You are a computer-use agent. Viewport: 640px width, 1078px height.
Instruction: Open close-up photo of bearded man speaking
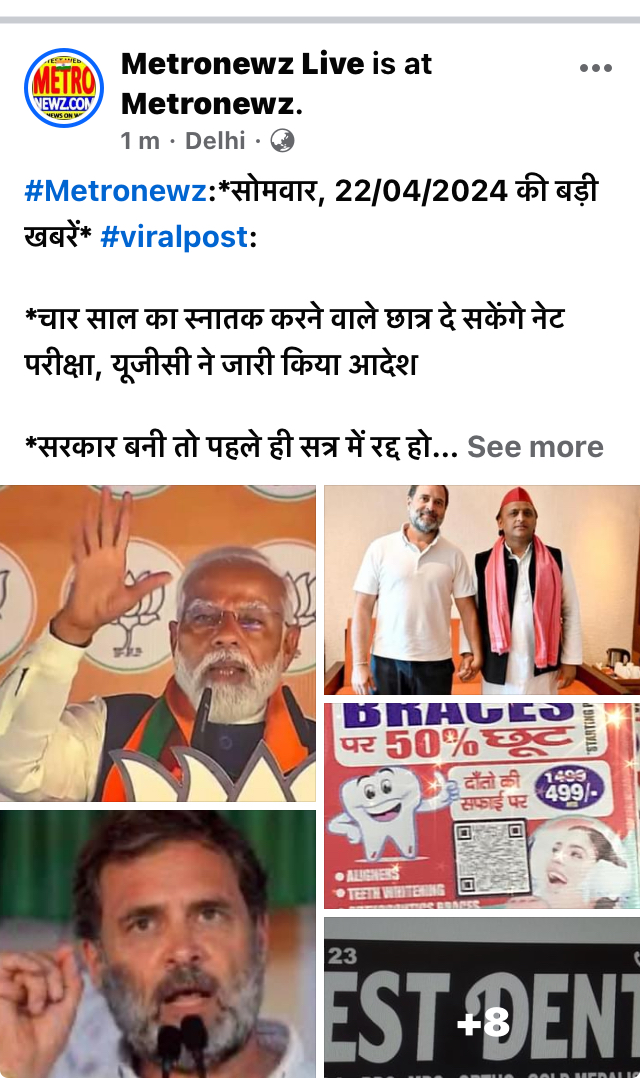(158, 944)
